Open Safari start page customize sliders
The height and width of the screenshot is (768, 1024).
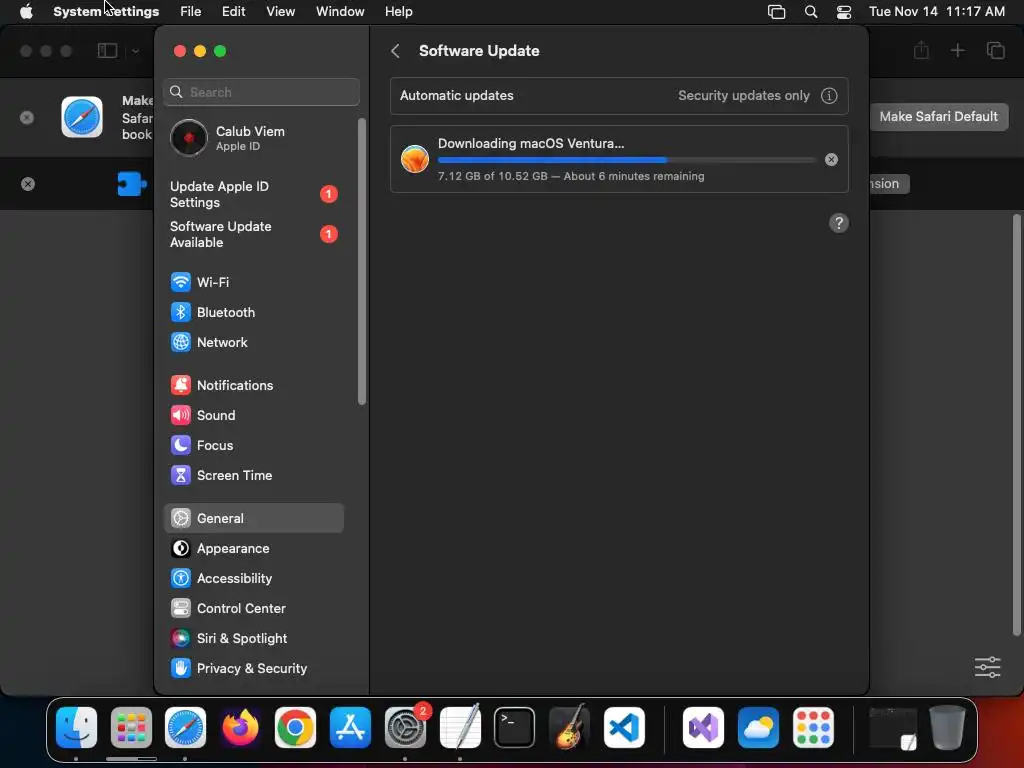point(987,667)
